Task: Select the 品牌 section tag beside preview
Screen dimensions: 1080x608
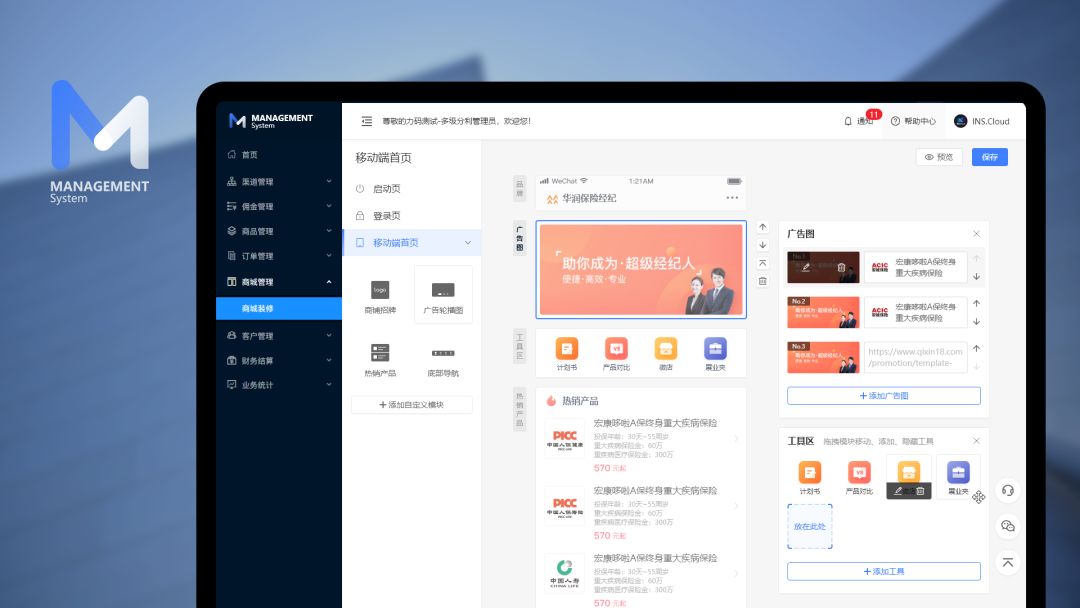Action: (x=520, y=189)
